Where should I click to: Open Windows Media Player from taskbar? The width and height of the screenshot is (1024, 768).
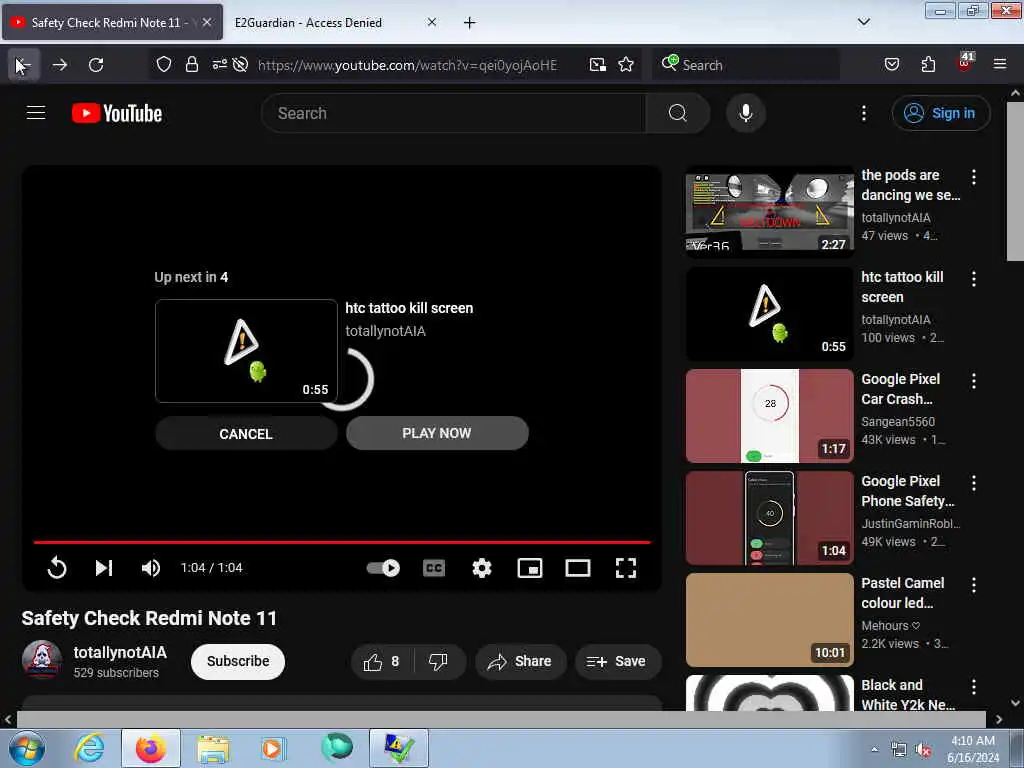(272, 749)
